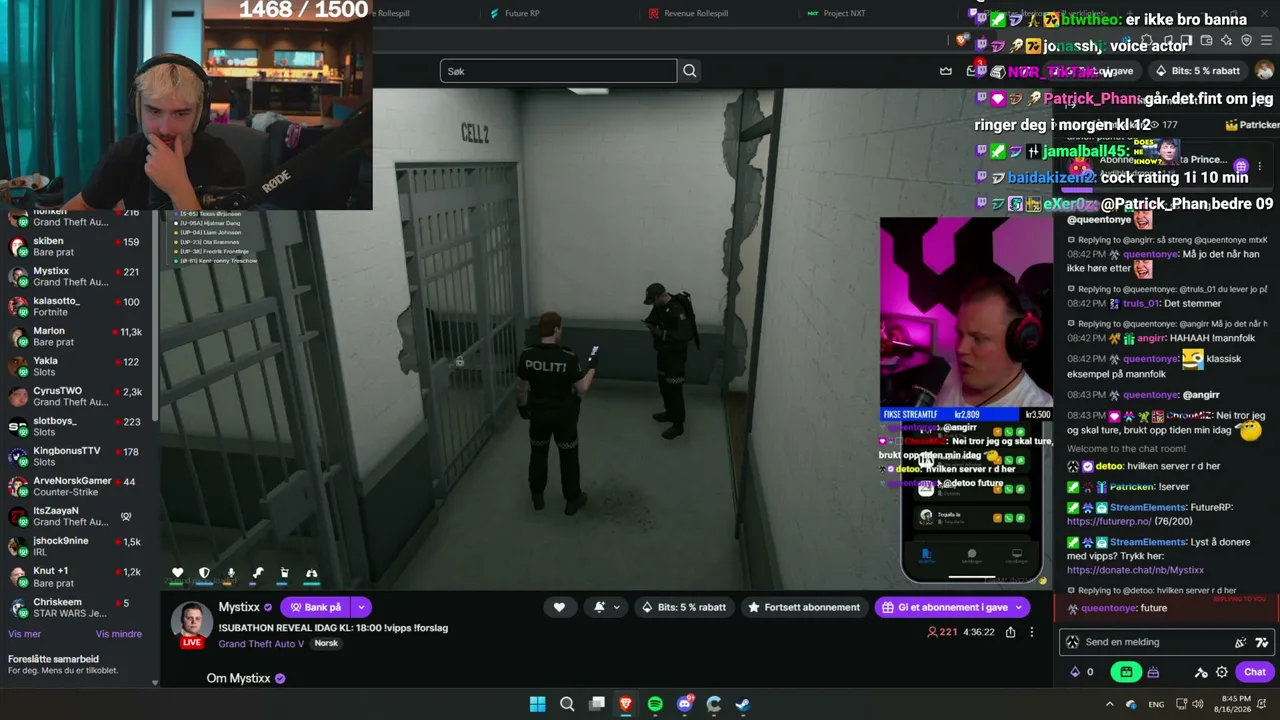This screenshot has height=720, width=1280.
Task: Switch to Revenue Rollespill tab
Action: pos(697,13)
